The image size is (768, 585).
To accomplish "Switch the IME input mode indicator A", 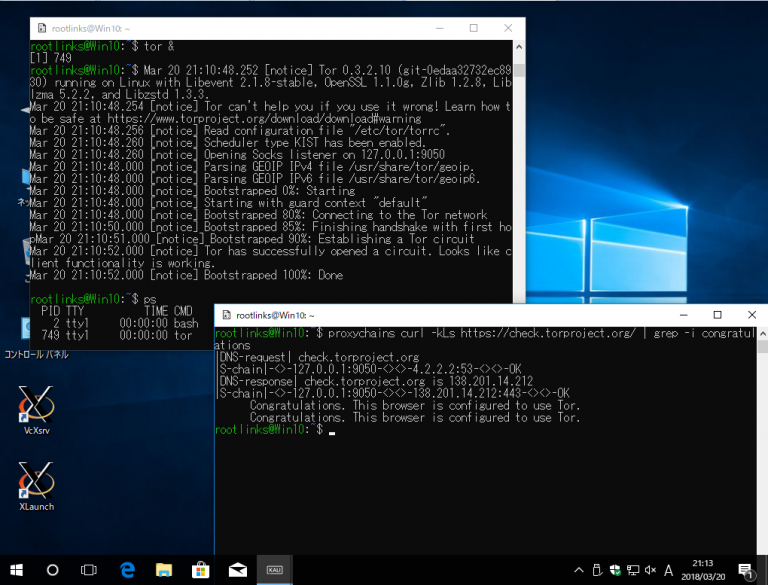I will click(x=668, y=570).
